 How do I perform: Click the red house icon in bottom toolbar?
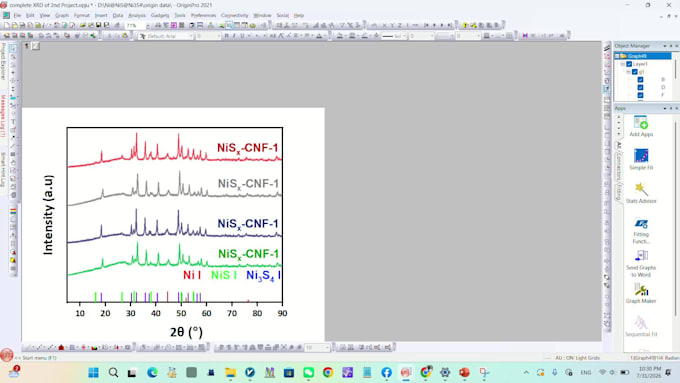click(x=61, y=347)
